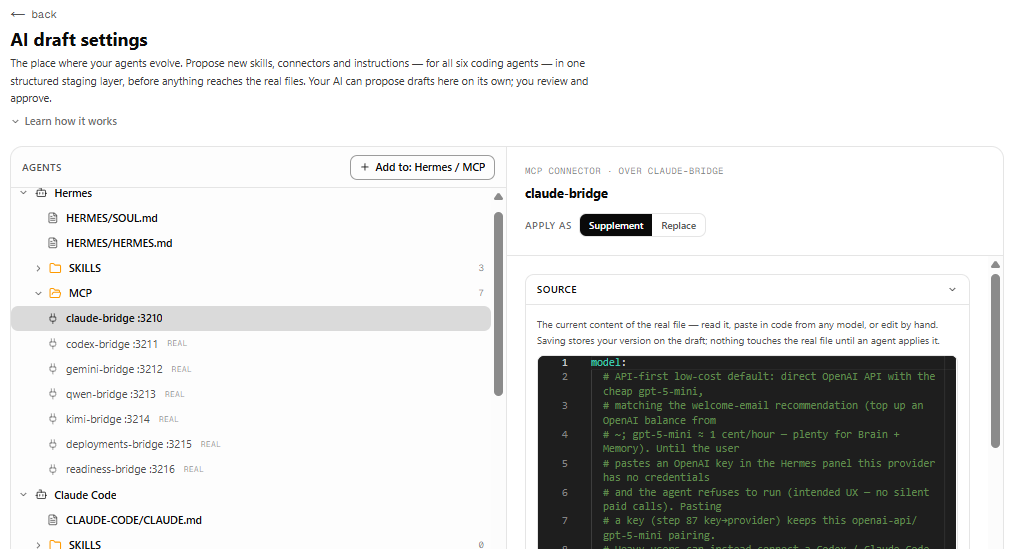
Task: Click the MCP folder item count 7
Action: point(481,293)
